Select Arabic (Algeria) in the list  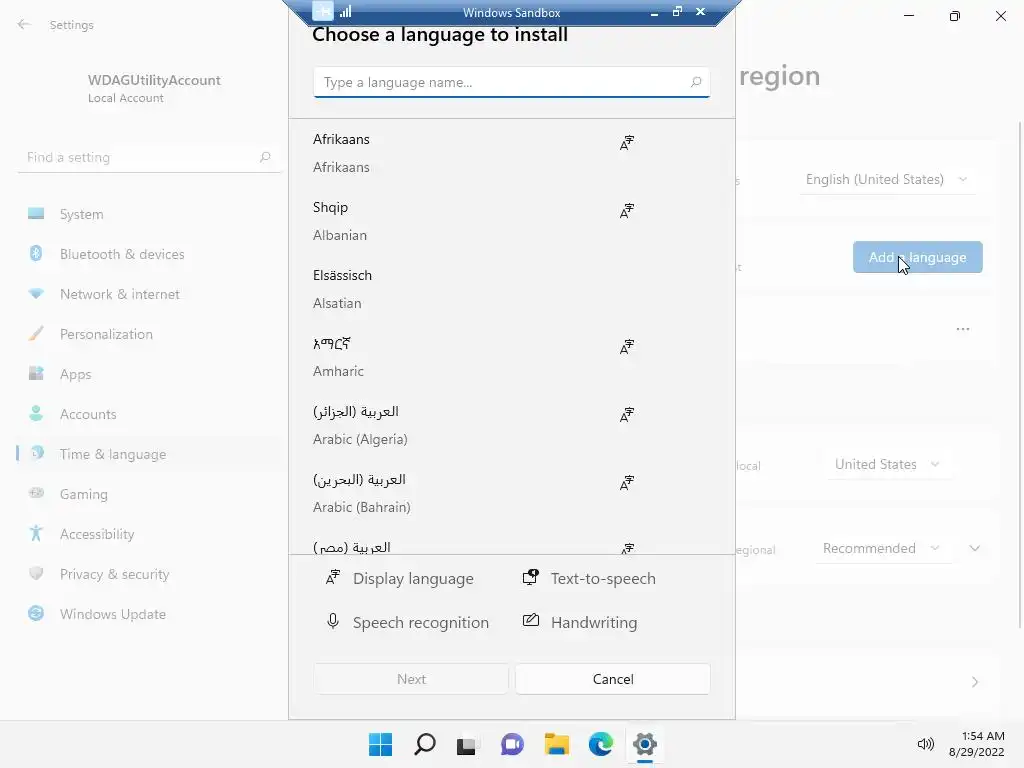coord(511,424)
